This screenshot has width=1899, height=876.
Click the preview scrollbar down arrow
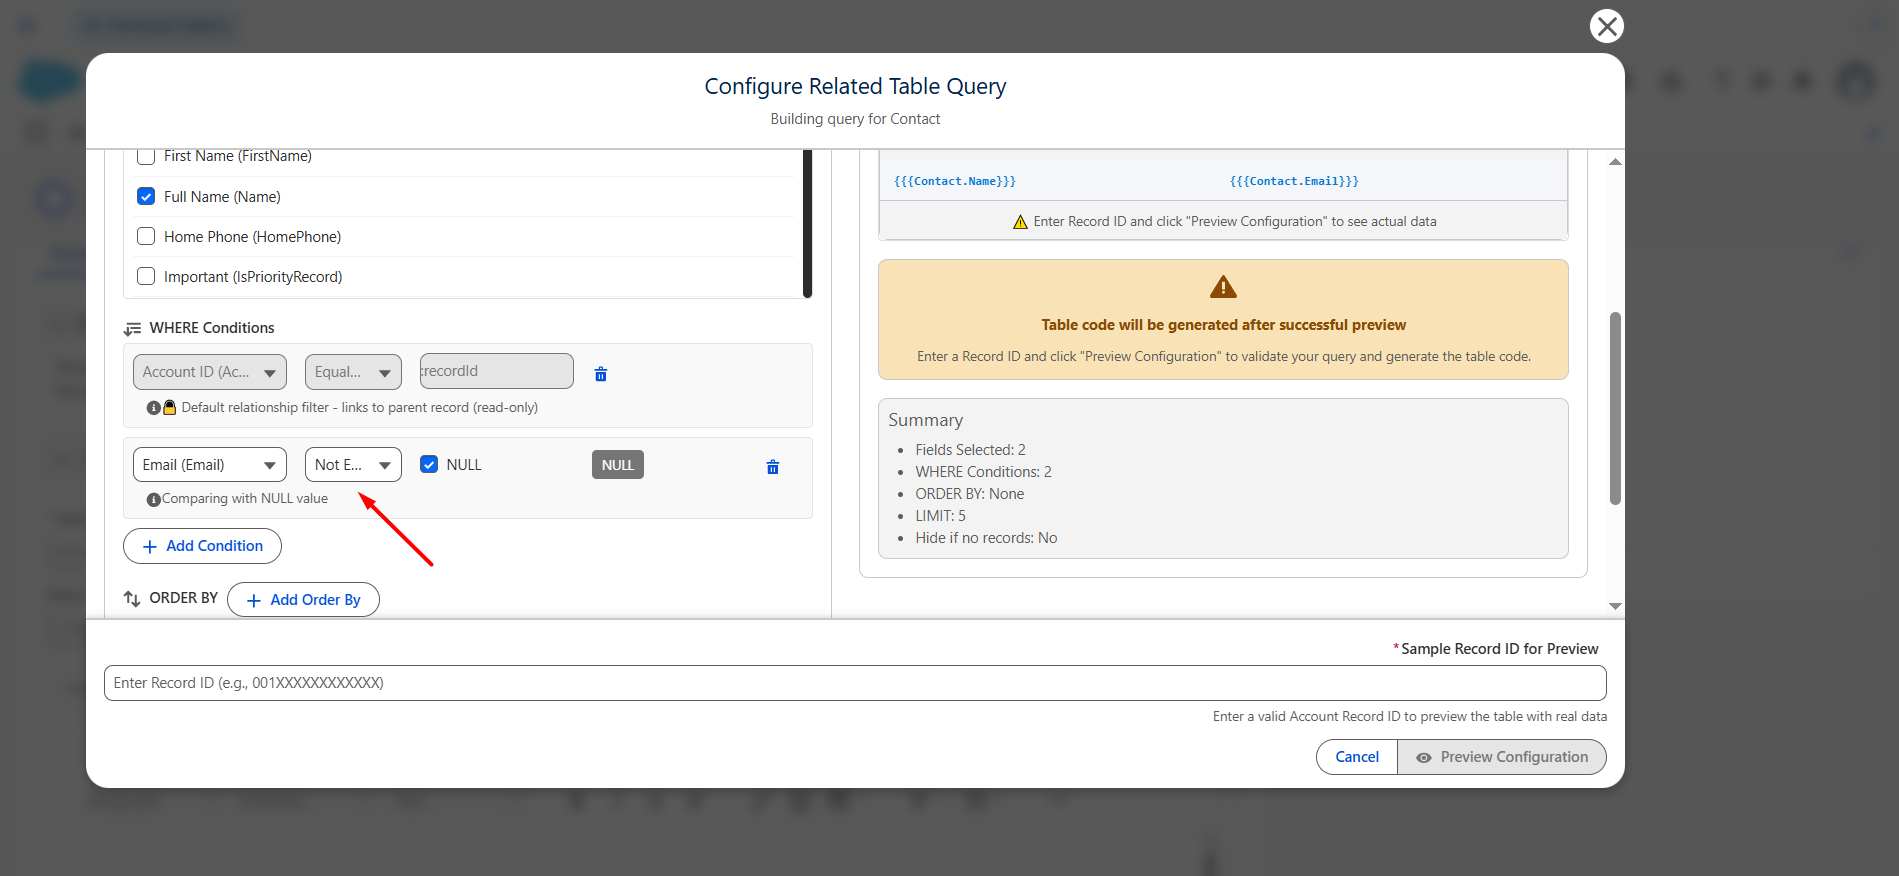1615,606
